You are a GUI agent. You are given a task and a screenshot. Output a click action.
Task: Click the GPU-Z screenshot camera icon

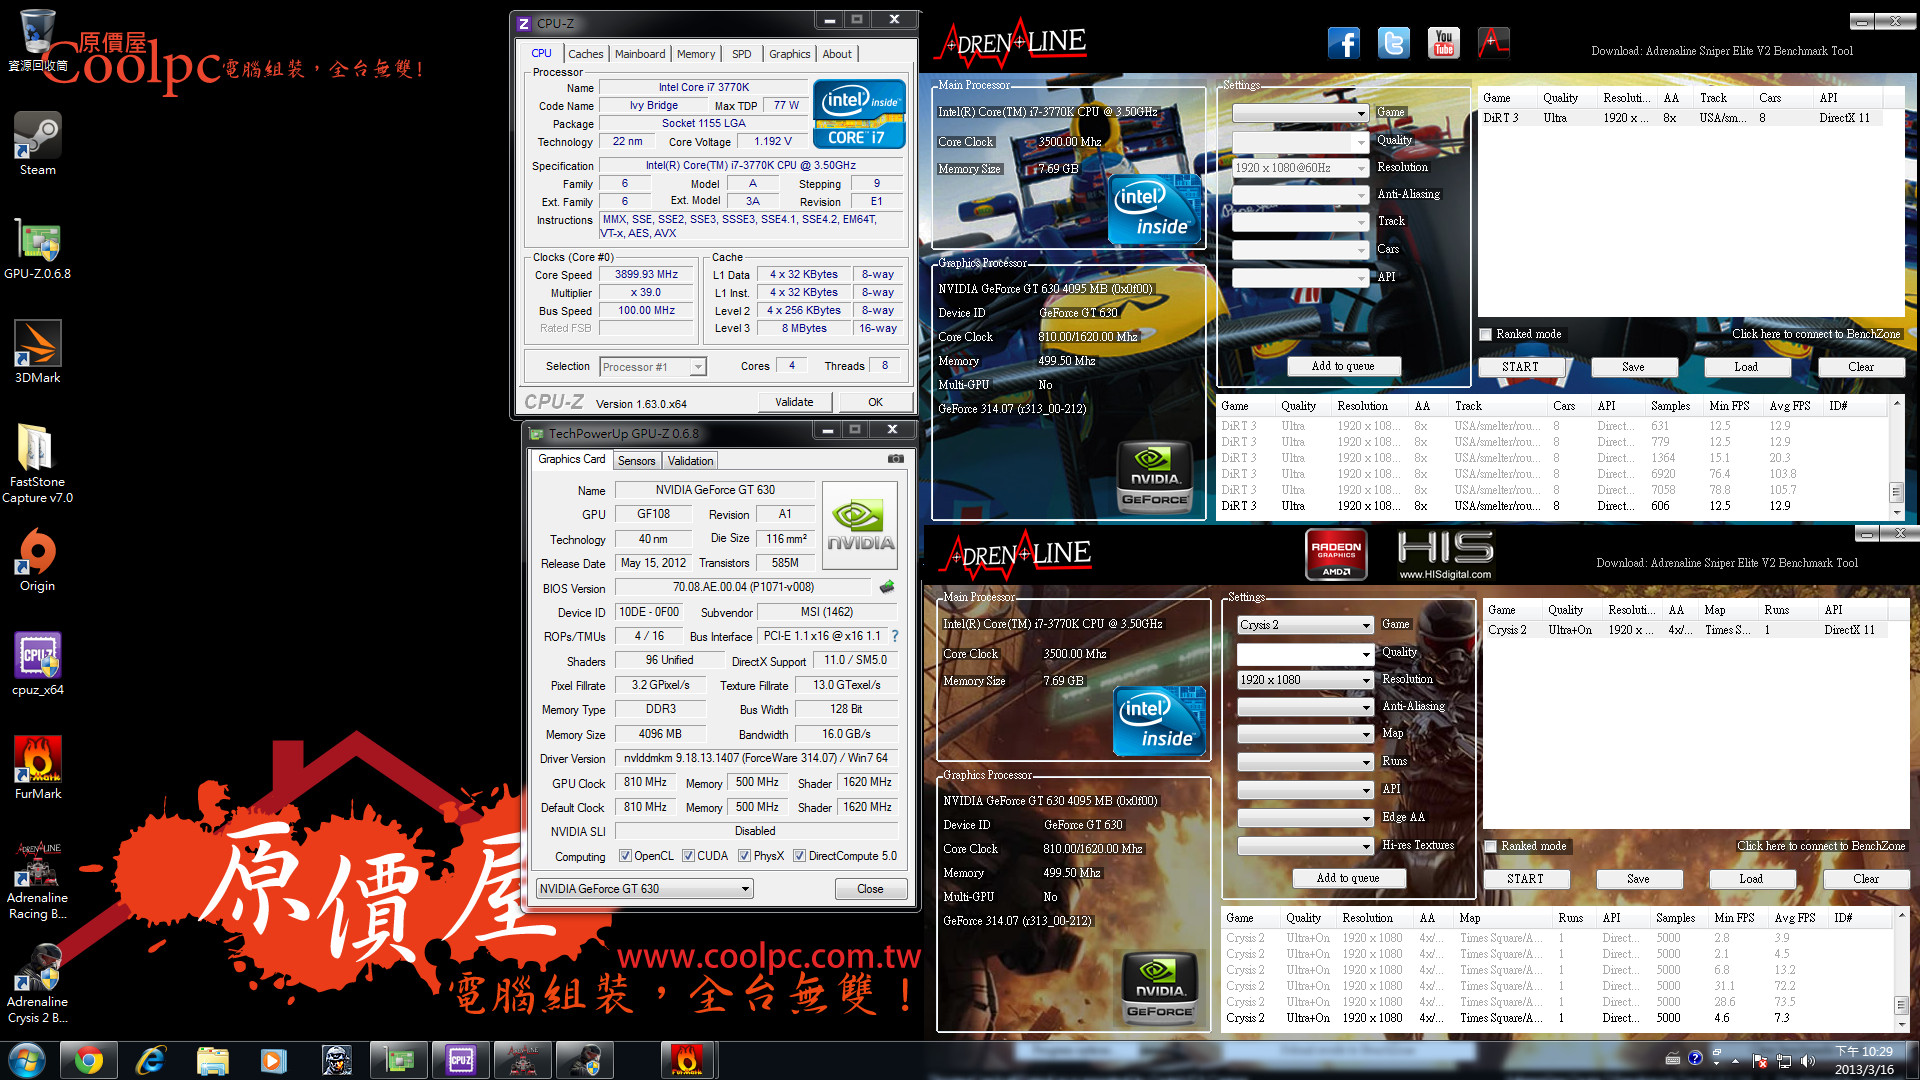[896, 459]
